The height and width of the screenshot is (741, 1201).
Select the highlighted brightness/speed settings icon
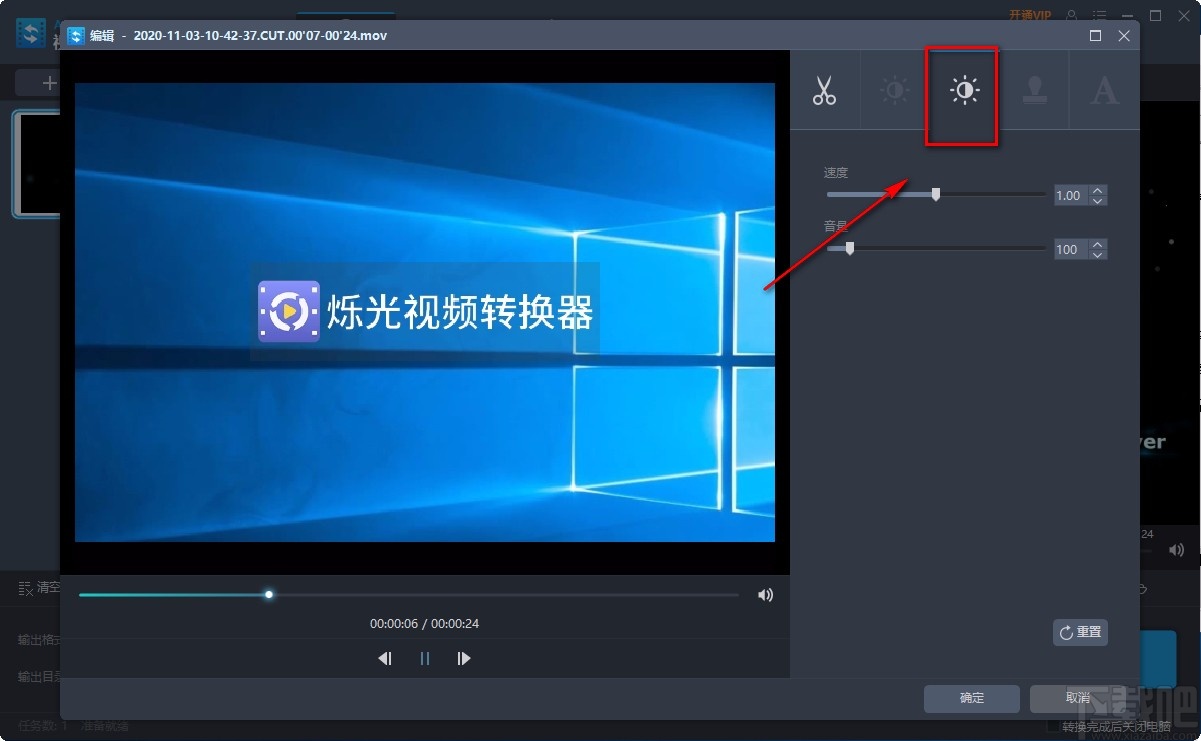click(961, 90)
